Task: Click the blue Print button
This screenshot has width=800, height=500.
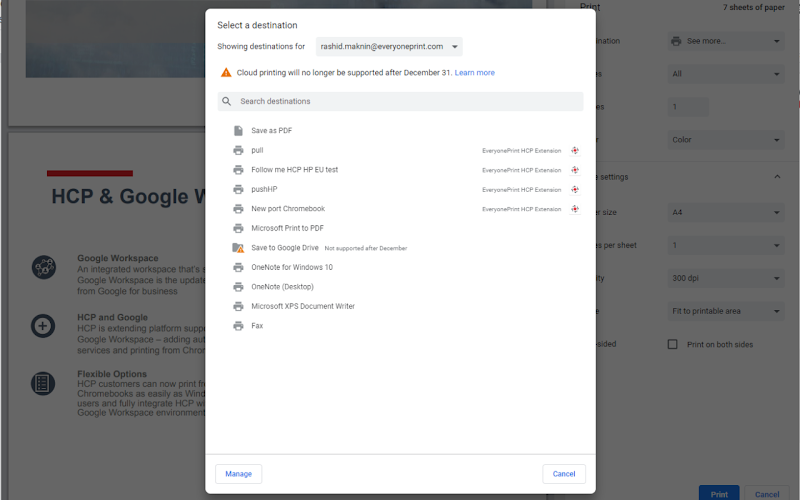Action: point(719,494)
